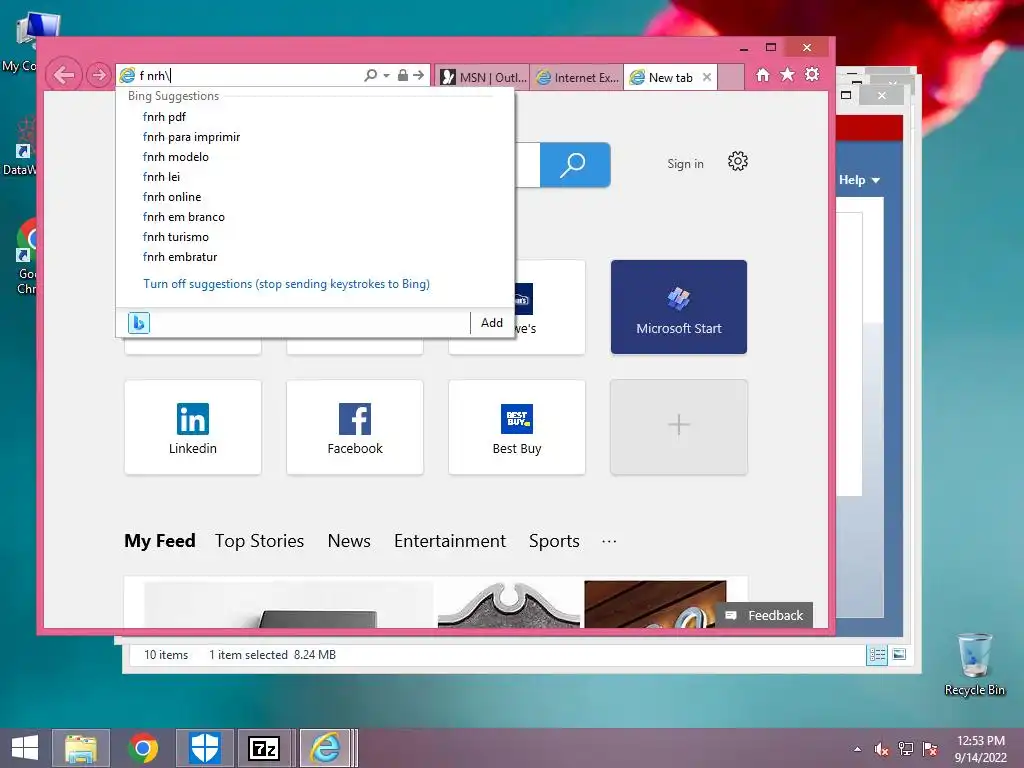Open the Windows Defender shield taskbar icon
Screen dimensions: 1024x768
[204, 748]
